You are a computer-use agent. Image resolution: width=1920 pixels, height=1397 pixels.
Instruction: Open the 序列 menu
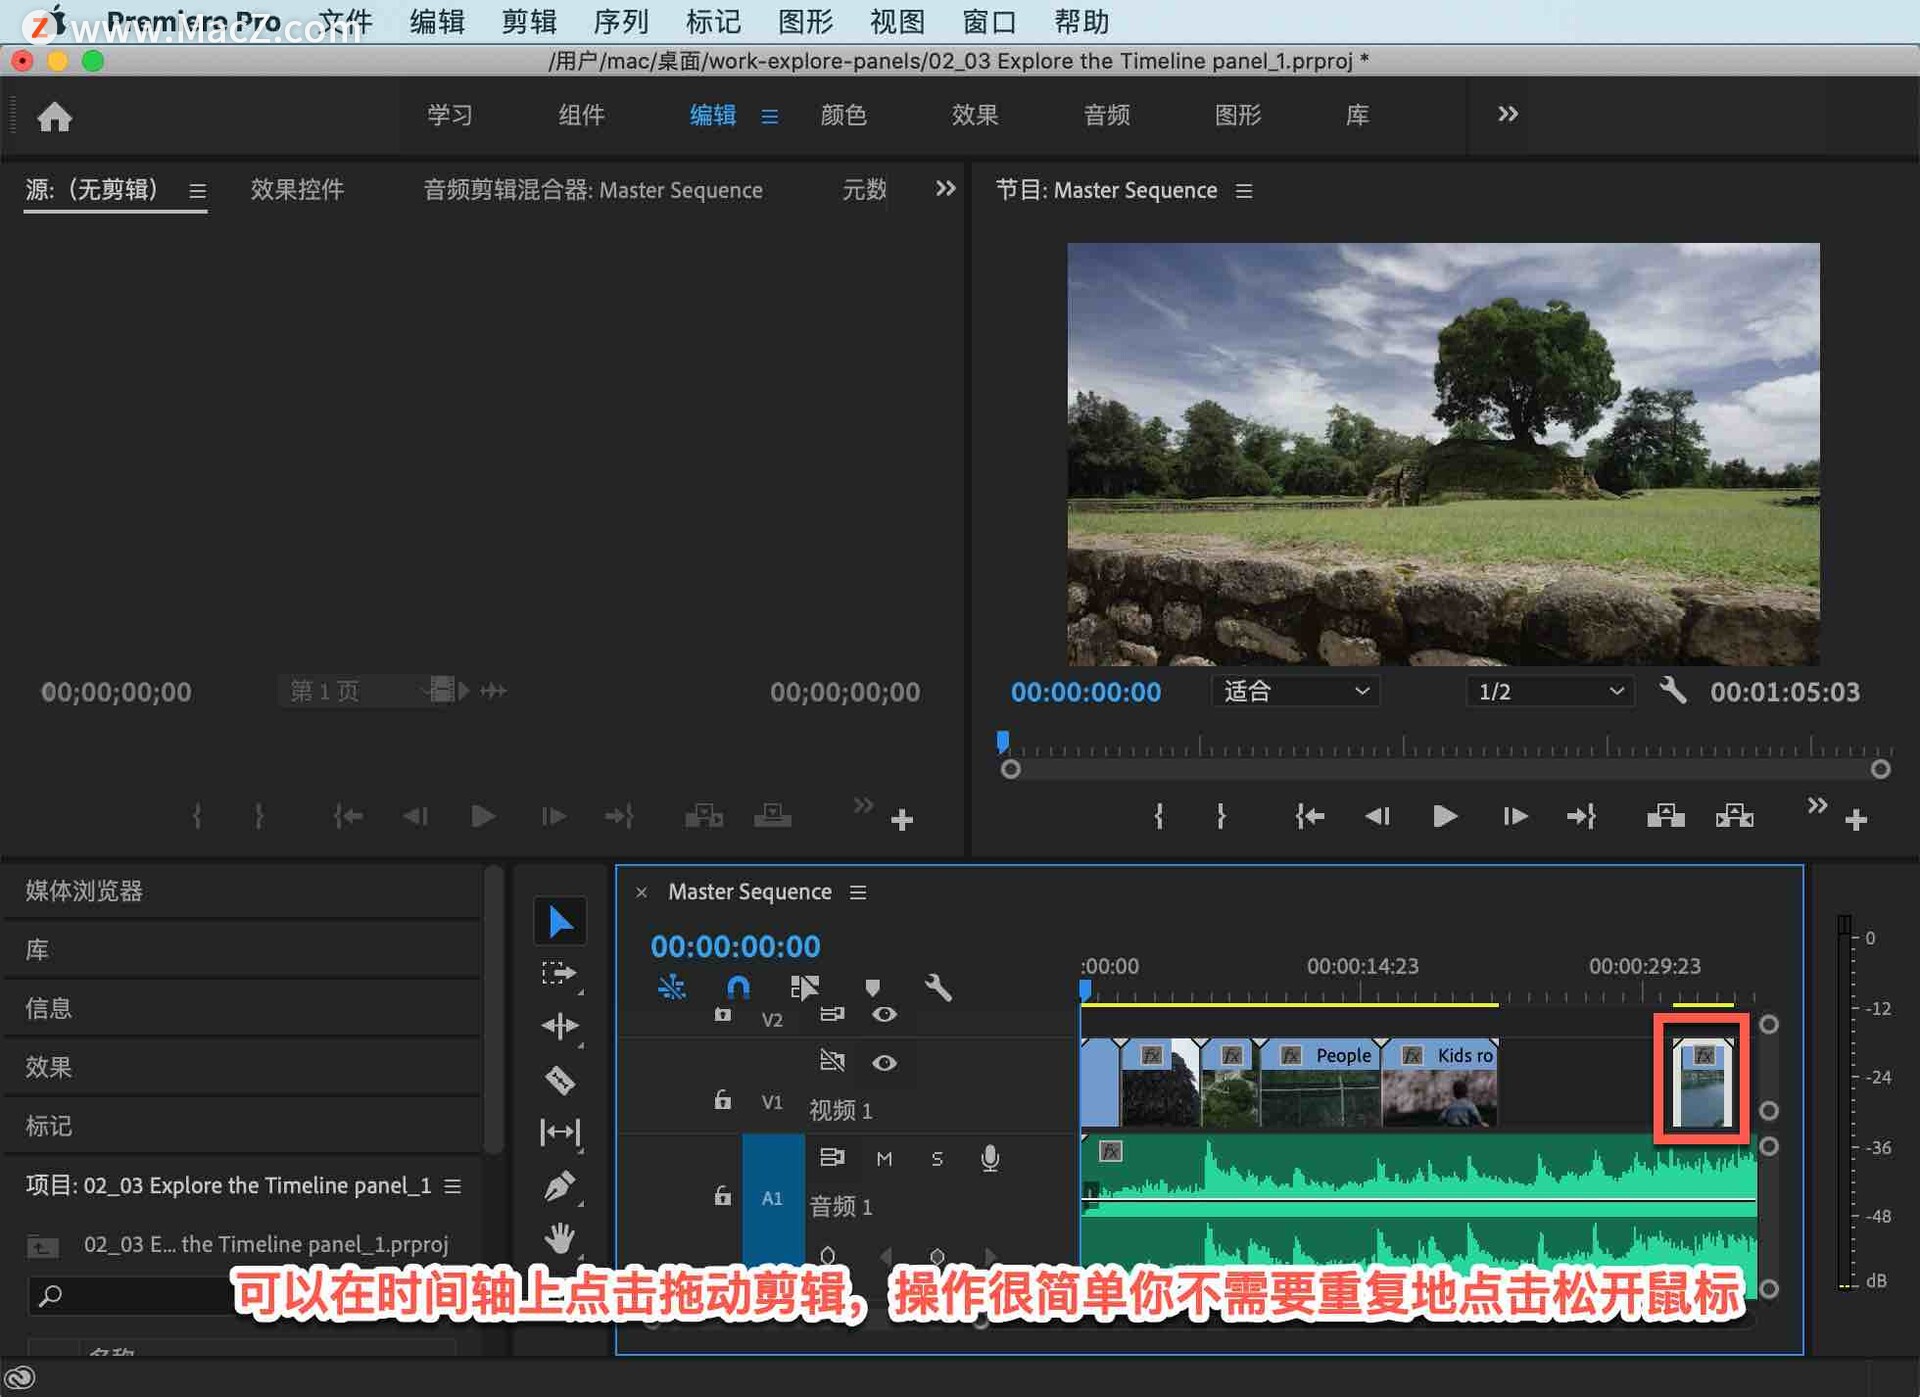click(x=621, y=21)
